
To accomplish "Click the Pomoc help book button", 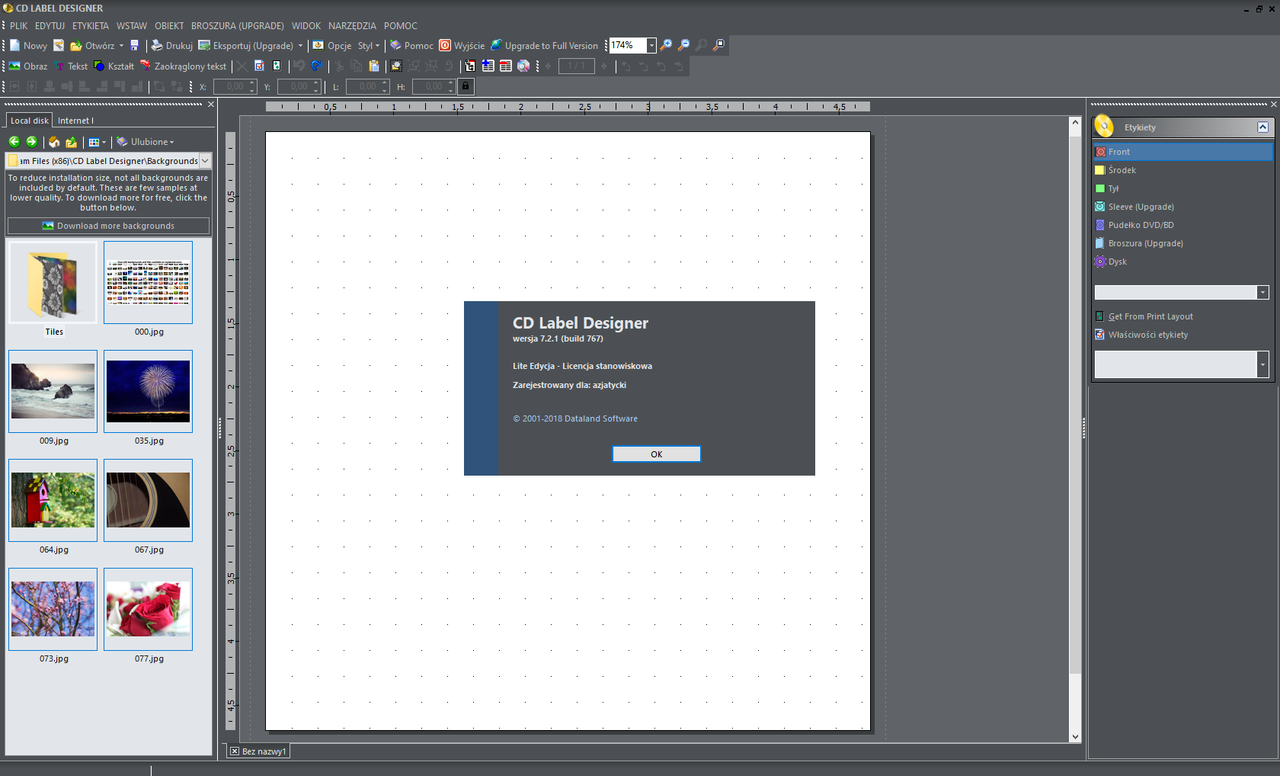I will (x=411, y=45).
